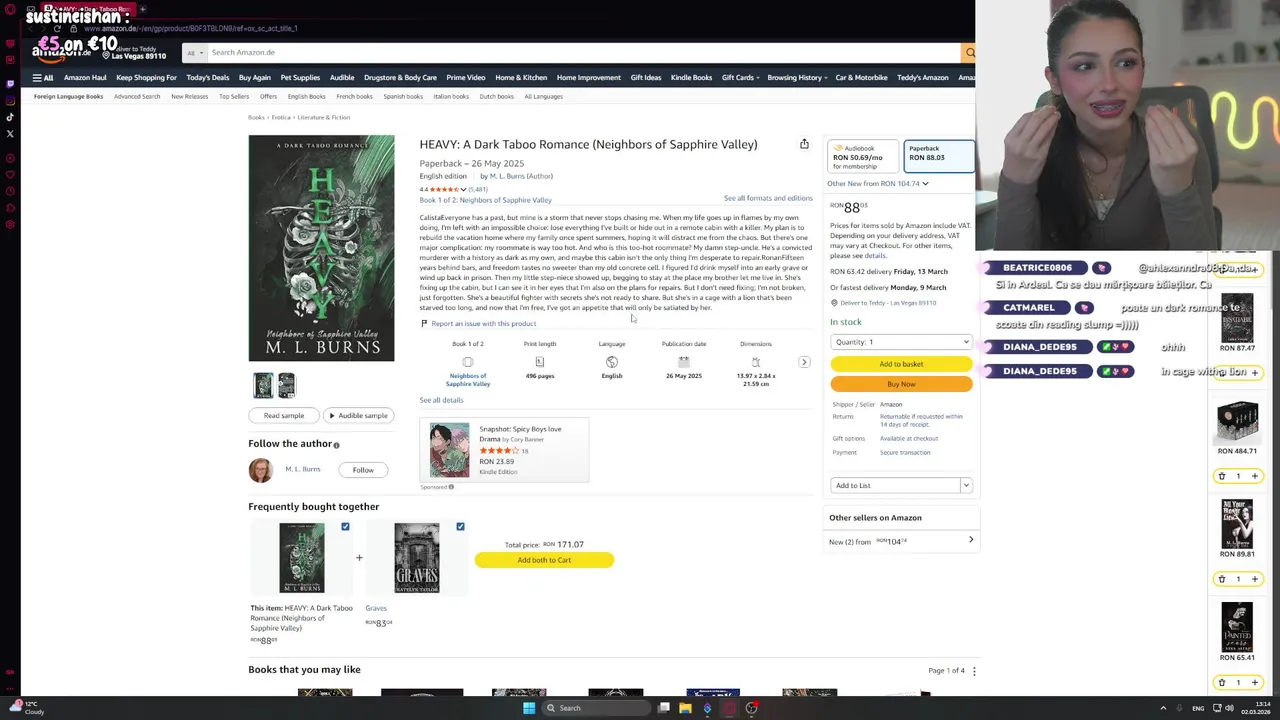This screenshot has width=1280, height=720.
Task: Expand the Add to List dropdown arrow
Action: (966, 485)
